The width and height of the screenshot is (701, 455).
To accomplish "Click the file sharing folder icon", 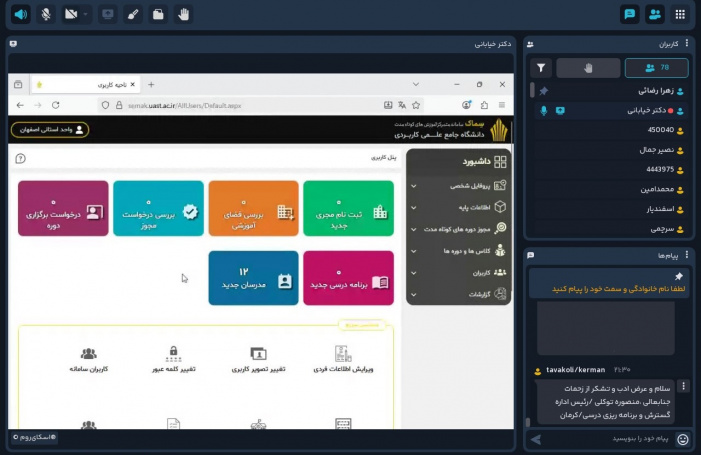I will pyautogui.click(x=158, y=14).
